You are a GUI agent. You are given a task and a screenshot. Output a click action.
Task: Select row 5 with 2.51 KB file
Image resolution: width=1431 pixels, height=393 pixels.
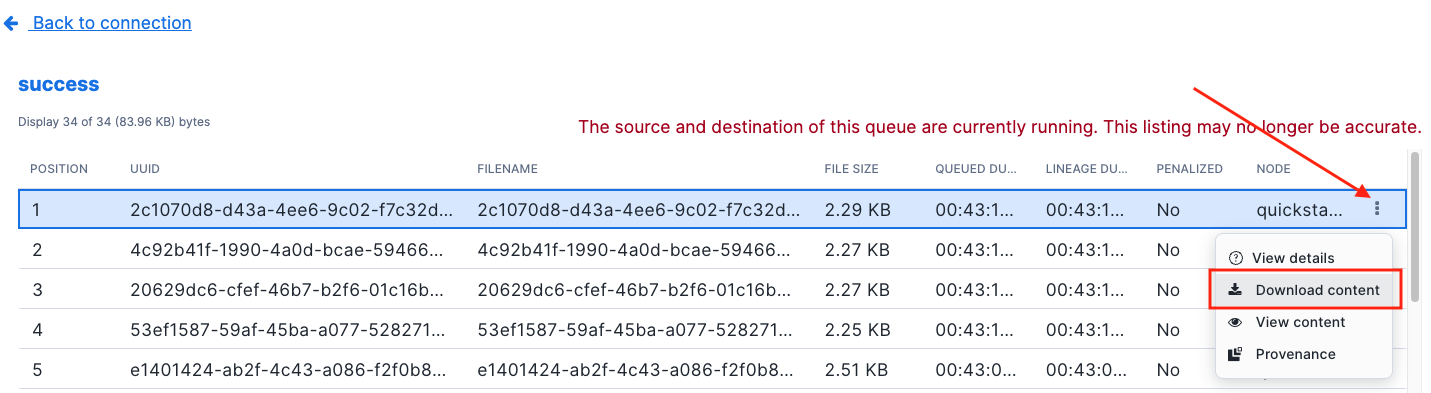pos(712,369)
